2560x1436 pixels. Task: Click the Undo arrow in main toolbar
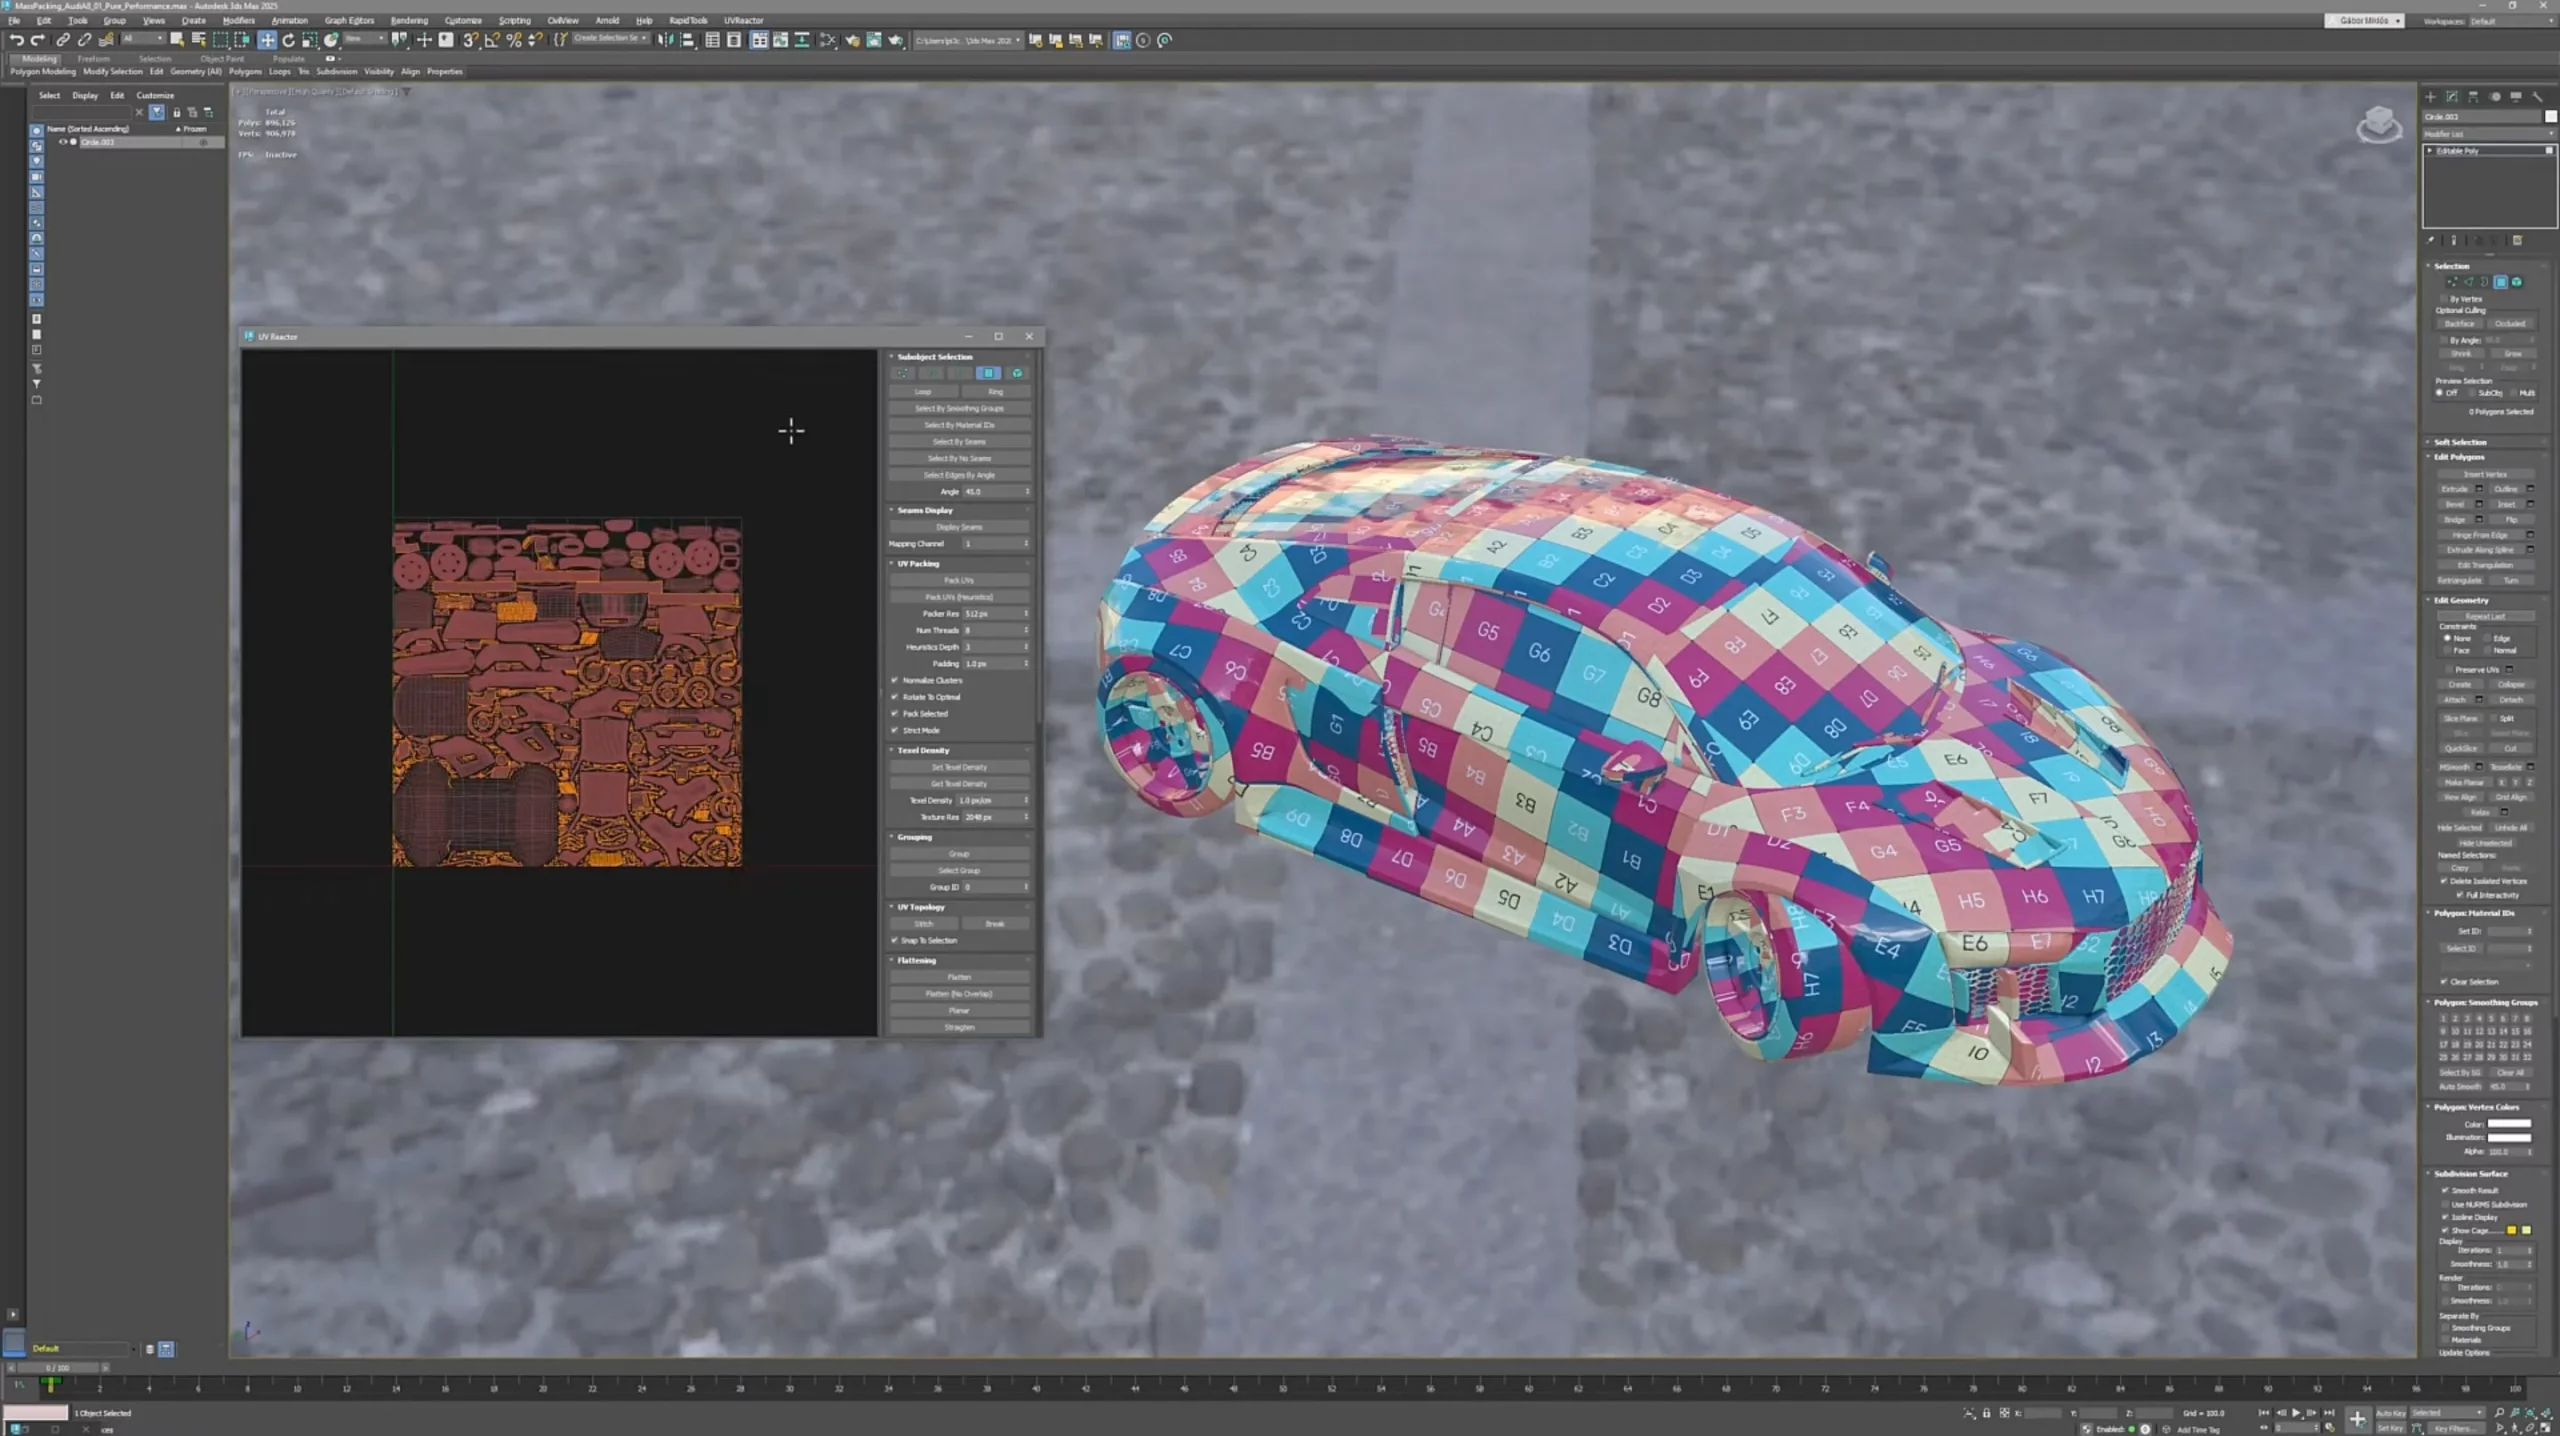(16, 40)
